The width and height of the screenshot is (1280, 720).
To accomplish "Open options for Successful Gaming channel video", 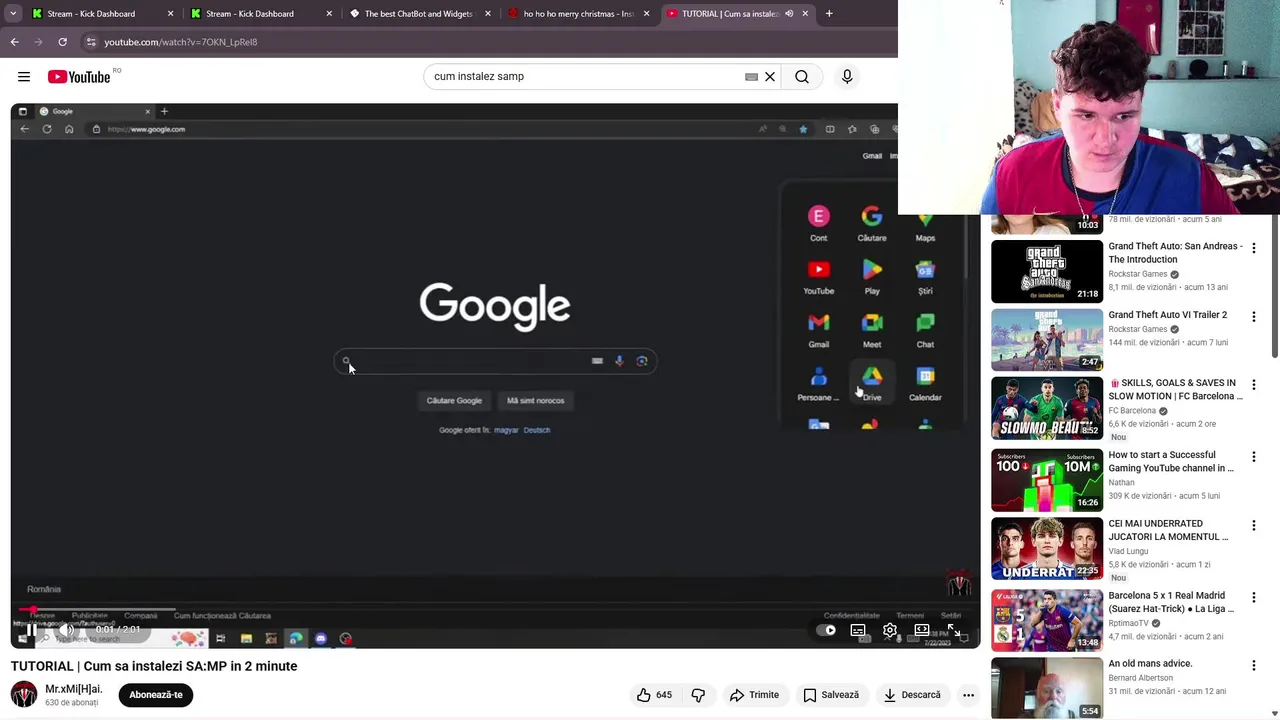I will [1253, 457].
